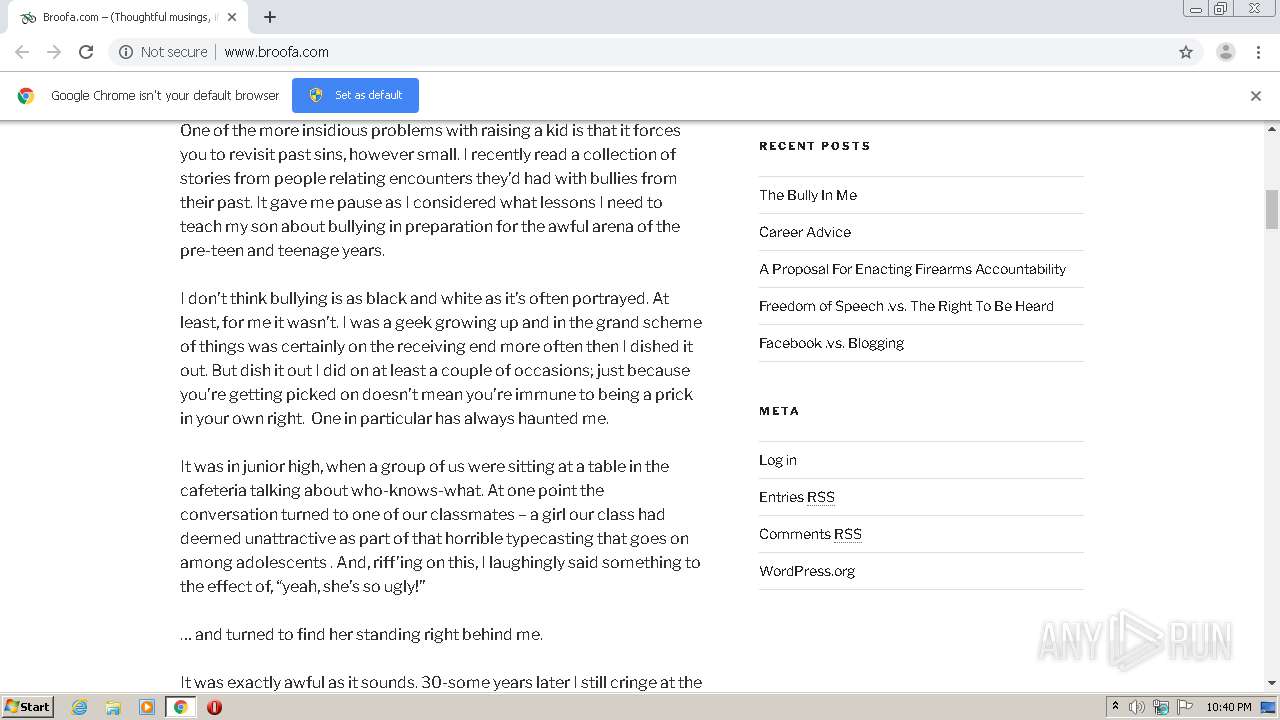Select the Broofa.com browser tab

pyautogui.click(x=128, y=17)
